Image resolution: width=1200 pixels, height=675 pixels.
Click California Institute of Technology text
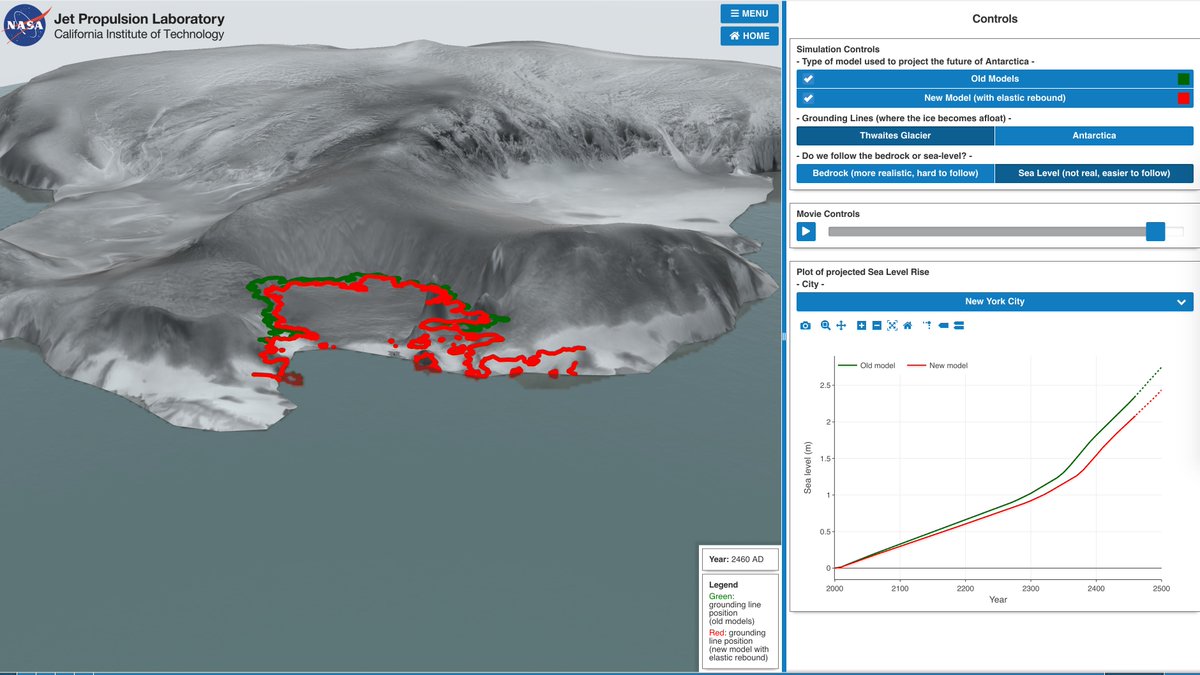click(139, 34)
